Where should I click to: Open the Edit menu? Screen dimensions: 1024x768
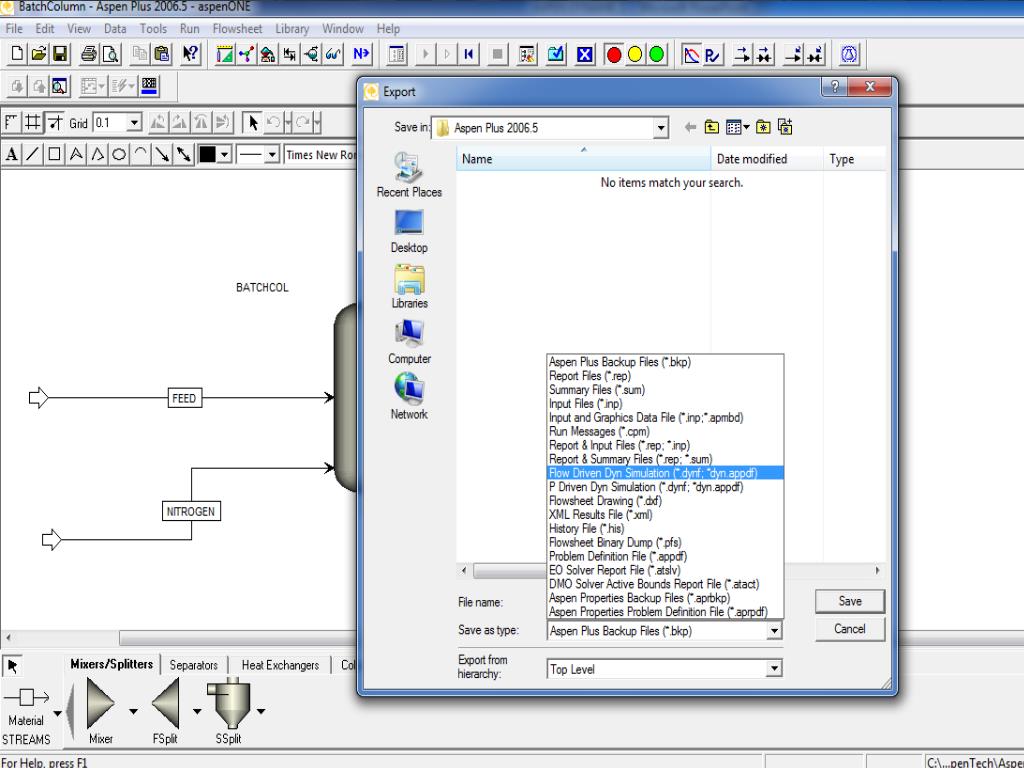point(44,29)
